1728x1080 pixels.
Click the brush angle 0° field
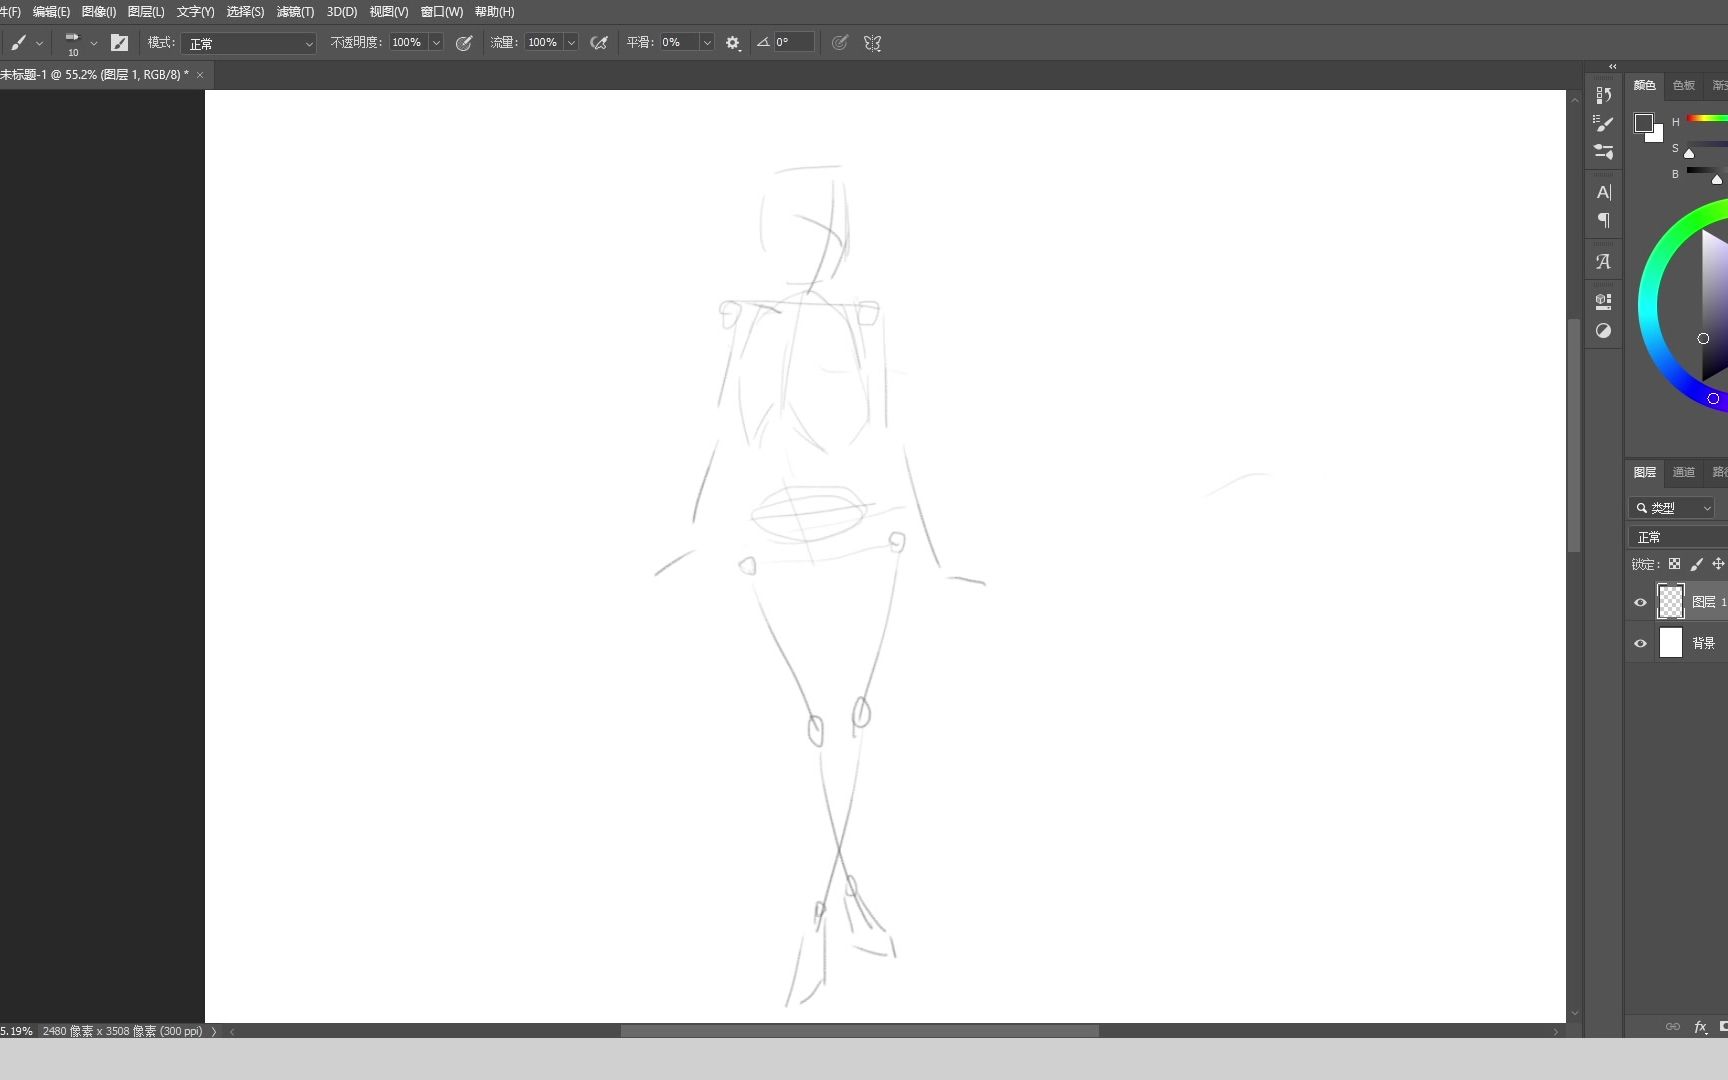pos(794,43)
